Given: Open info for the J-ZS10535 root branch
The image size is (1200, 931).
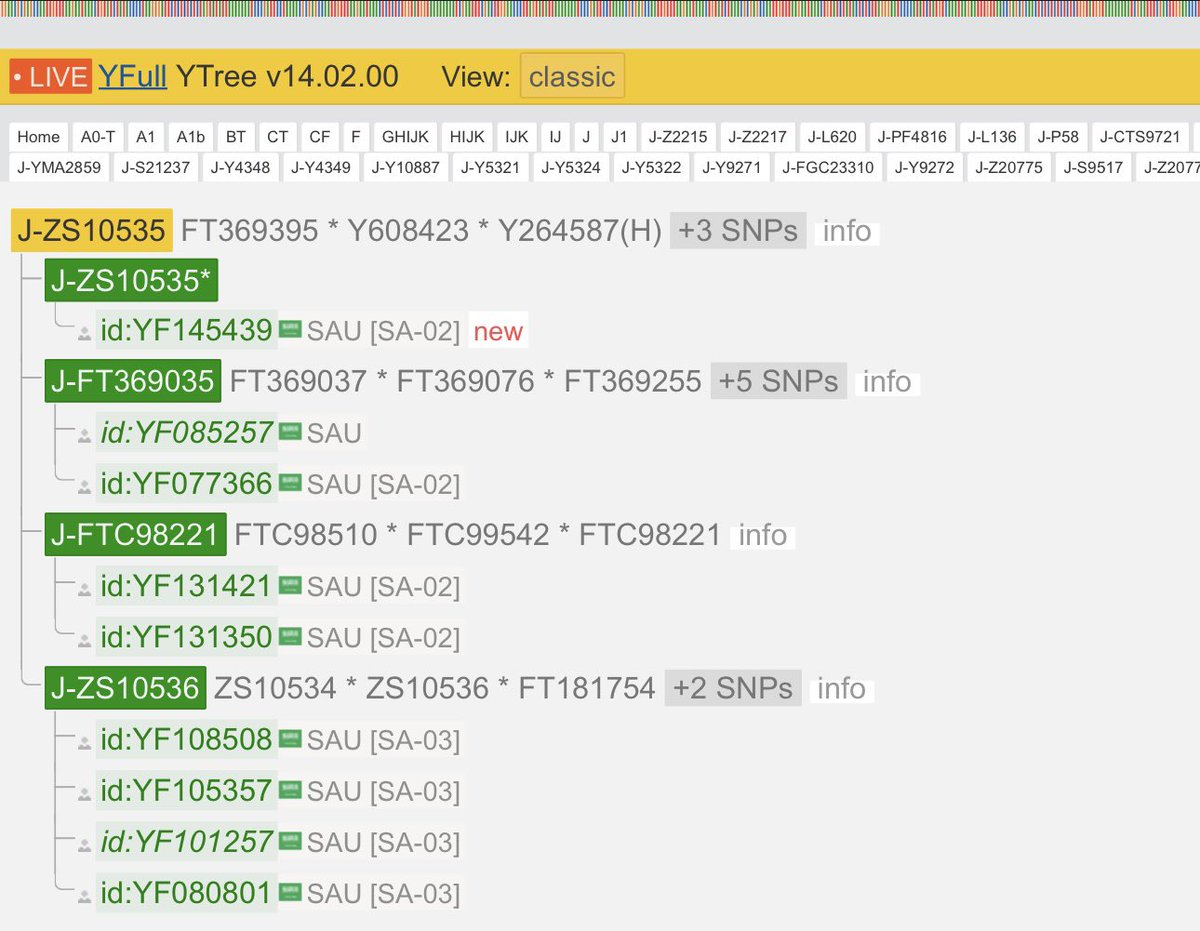Looking at the screenshot, I should coord(847,231).
